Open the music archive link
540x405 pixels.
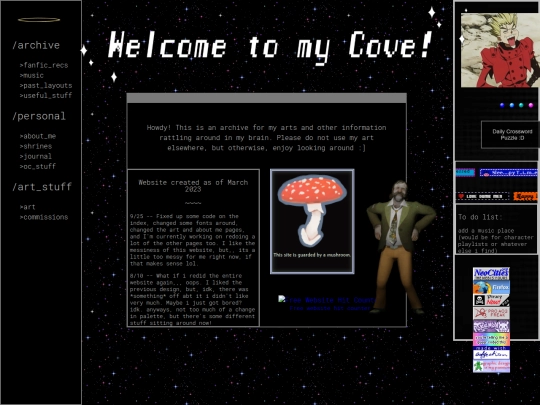[x=31, y=75]
